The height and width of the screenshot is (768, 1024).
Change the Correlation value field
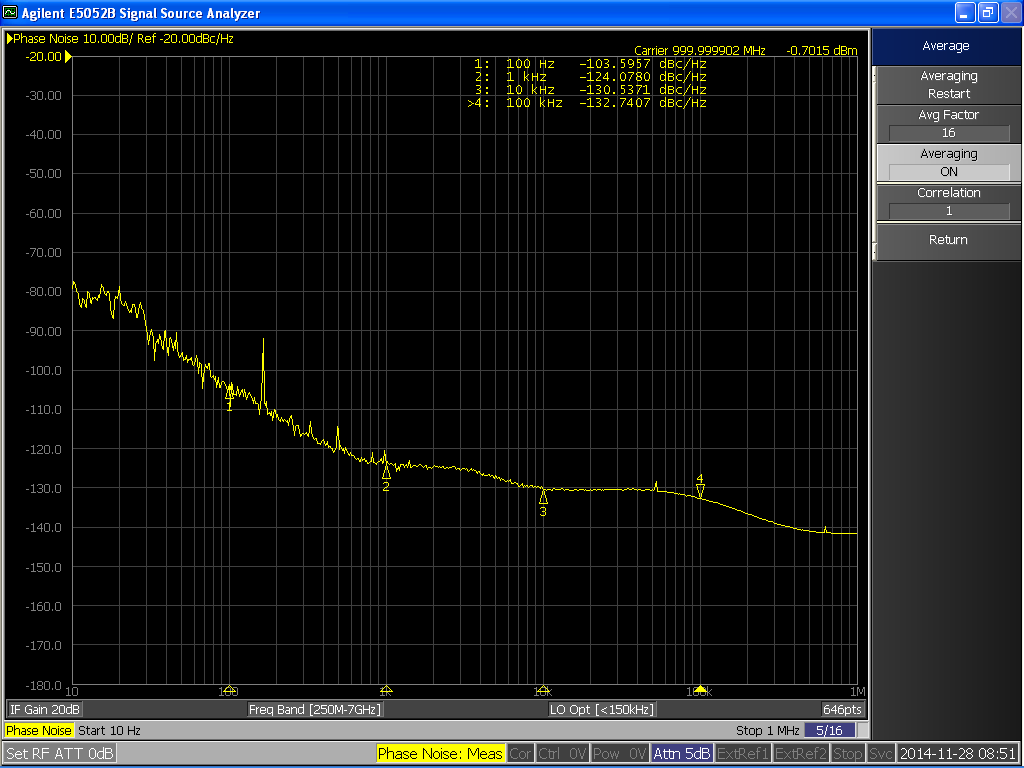click(948, 211)
